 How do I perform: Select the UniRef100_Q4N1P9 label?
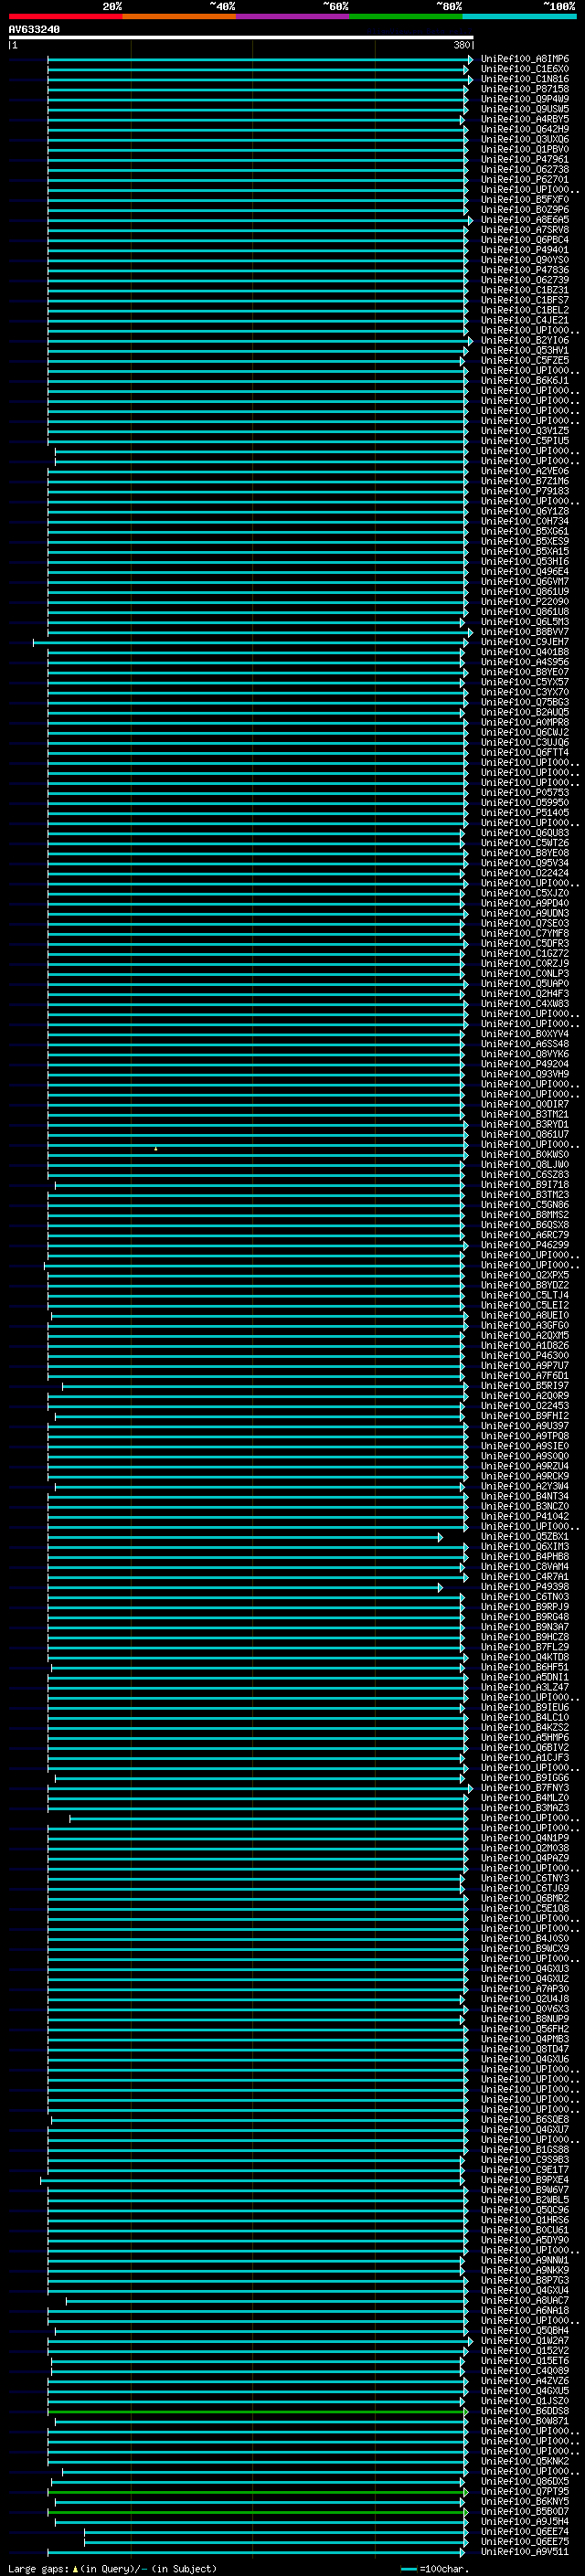coord(524,1837)
